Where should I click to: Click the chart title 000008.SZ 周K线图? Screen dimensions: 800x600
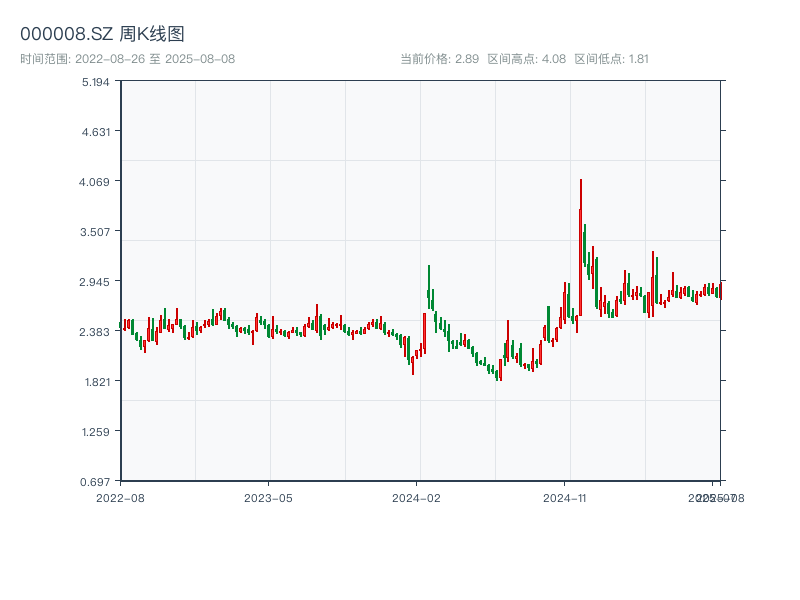(x=102, y=34)
